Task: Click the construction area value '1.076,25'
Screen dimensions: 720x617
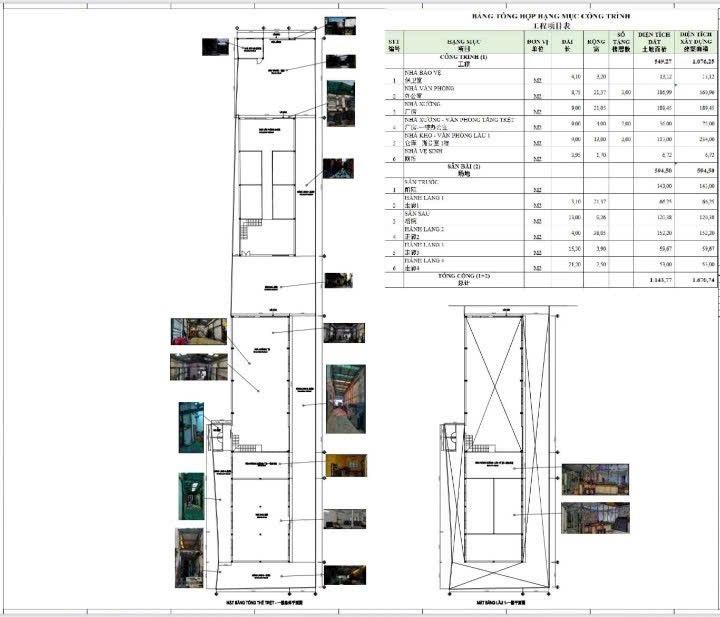Action: [x=703, y=61]
